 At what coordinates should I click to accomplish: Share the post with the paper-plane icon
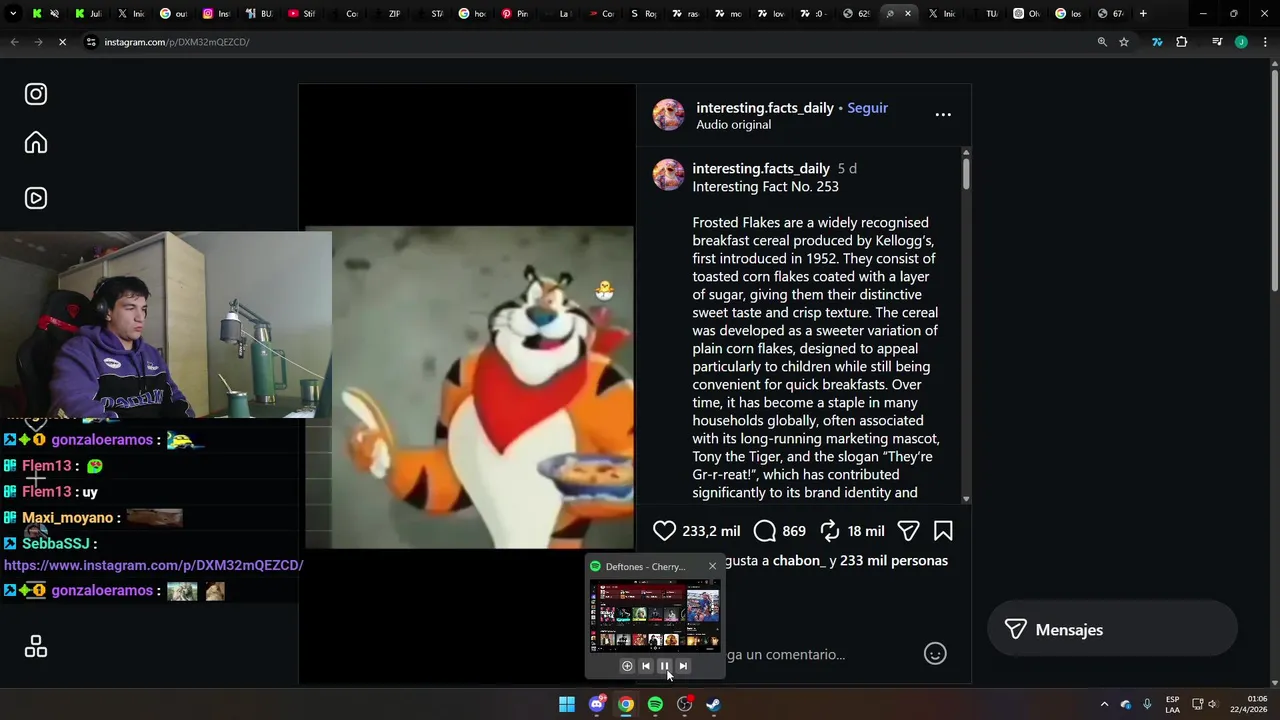tap(908, 531)
